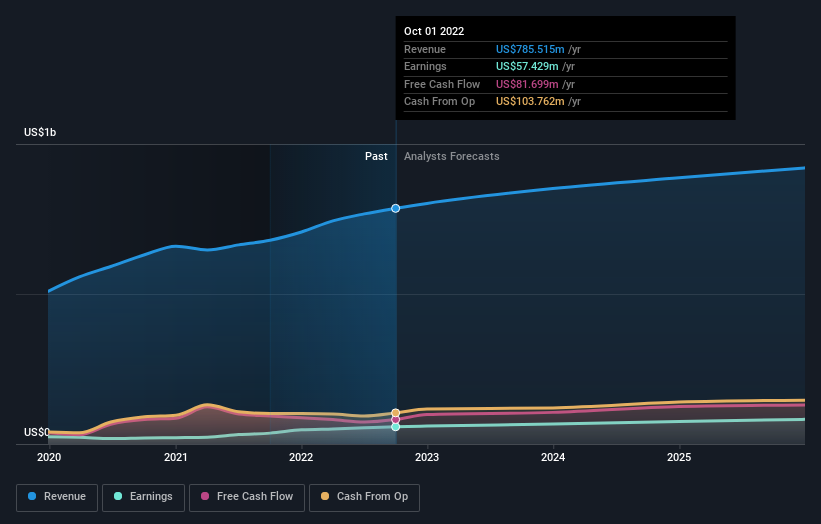Toggle the Cash From Op legend series

coord(364,497)
